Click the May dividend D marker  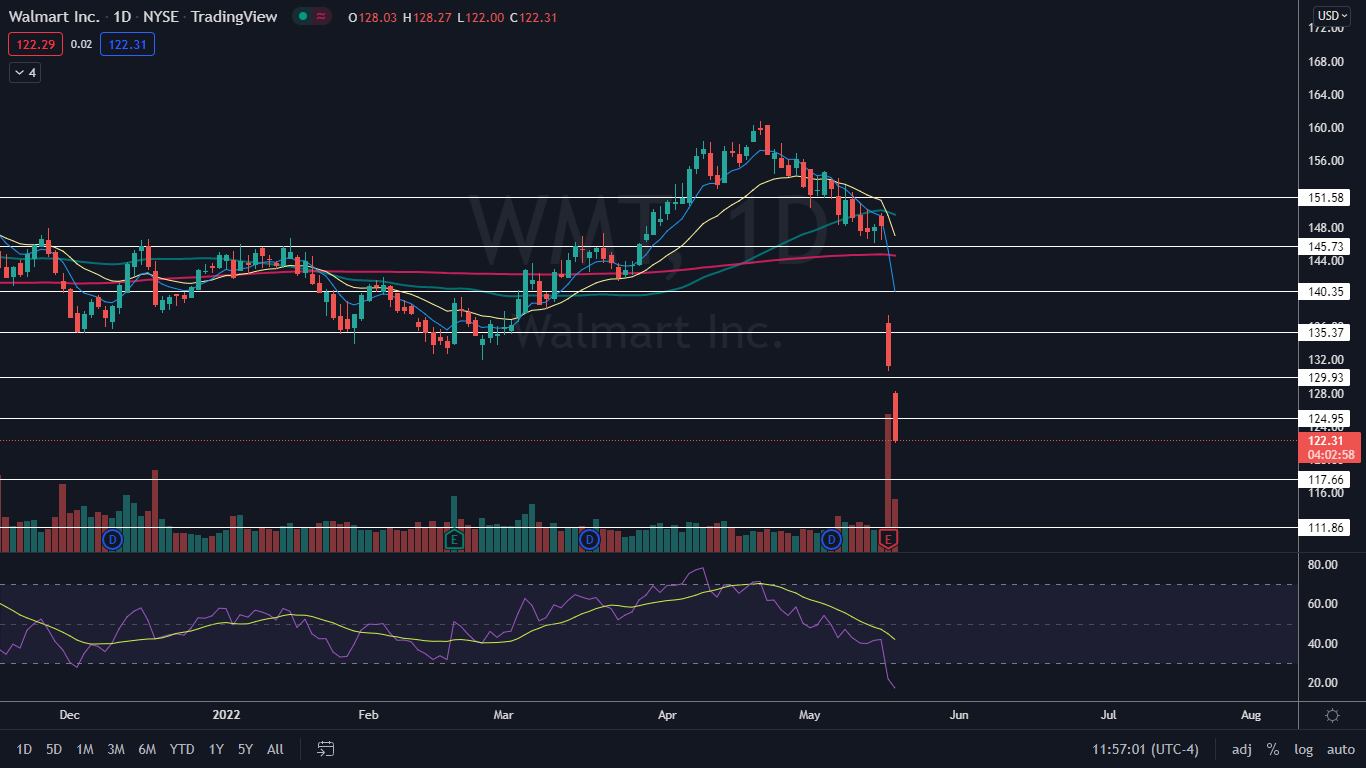pos(830,540)
